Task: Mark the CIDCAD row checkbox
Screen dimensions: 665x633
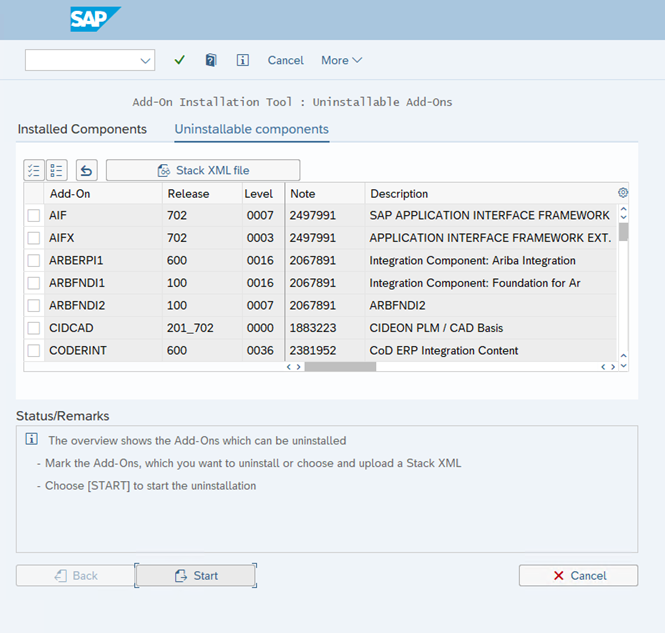Action: click(34, 328)
